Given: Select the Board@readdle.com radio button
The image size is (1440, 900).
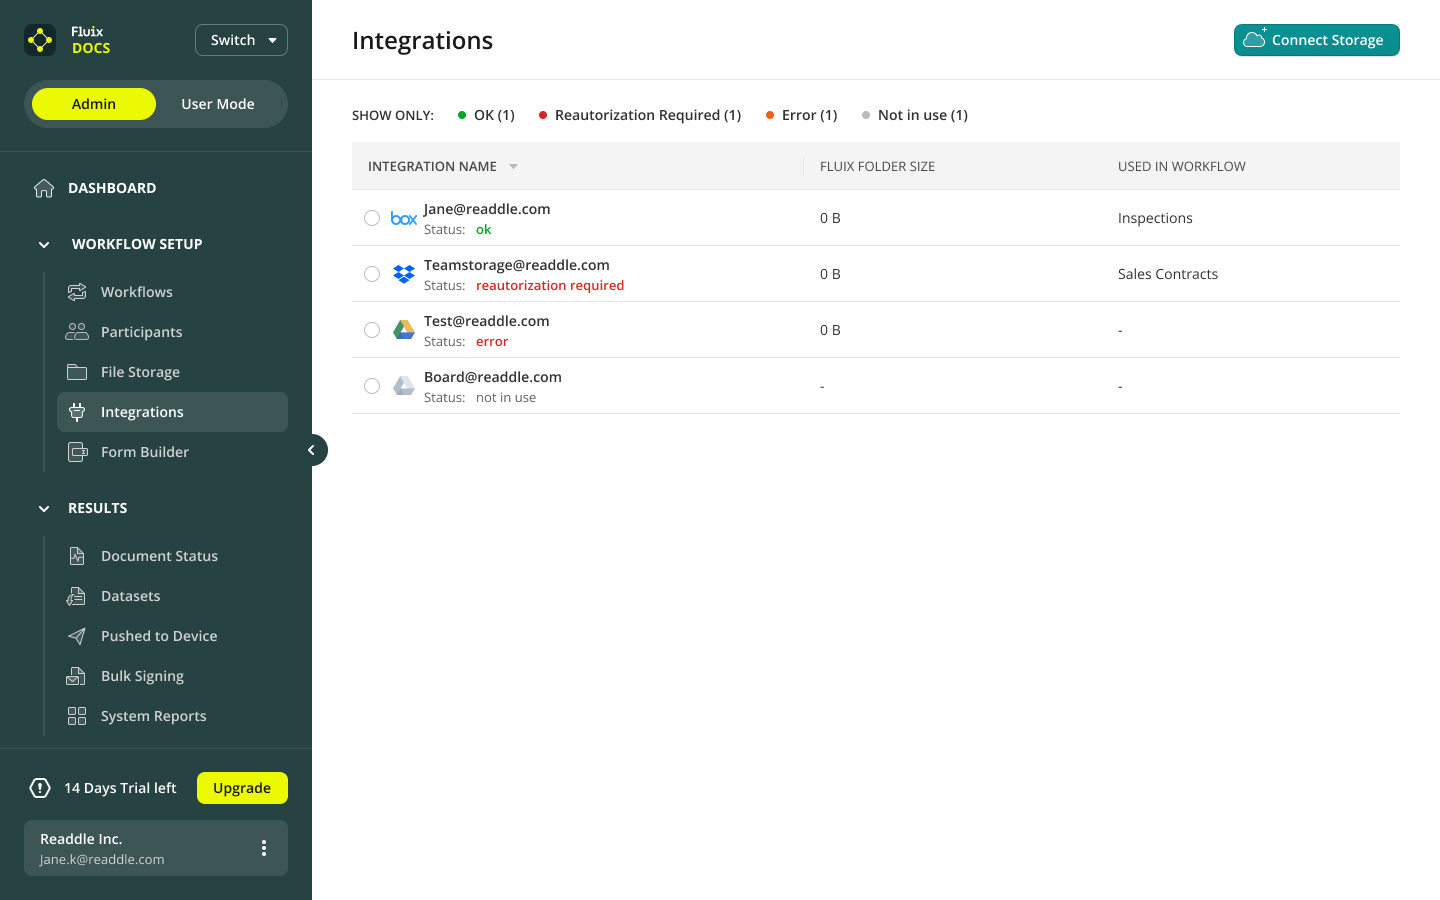Looking at the screenshot, I should [x=372, y=386].
